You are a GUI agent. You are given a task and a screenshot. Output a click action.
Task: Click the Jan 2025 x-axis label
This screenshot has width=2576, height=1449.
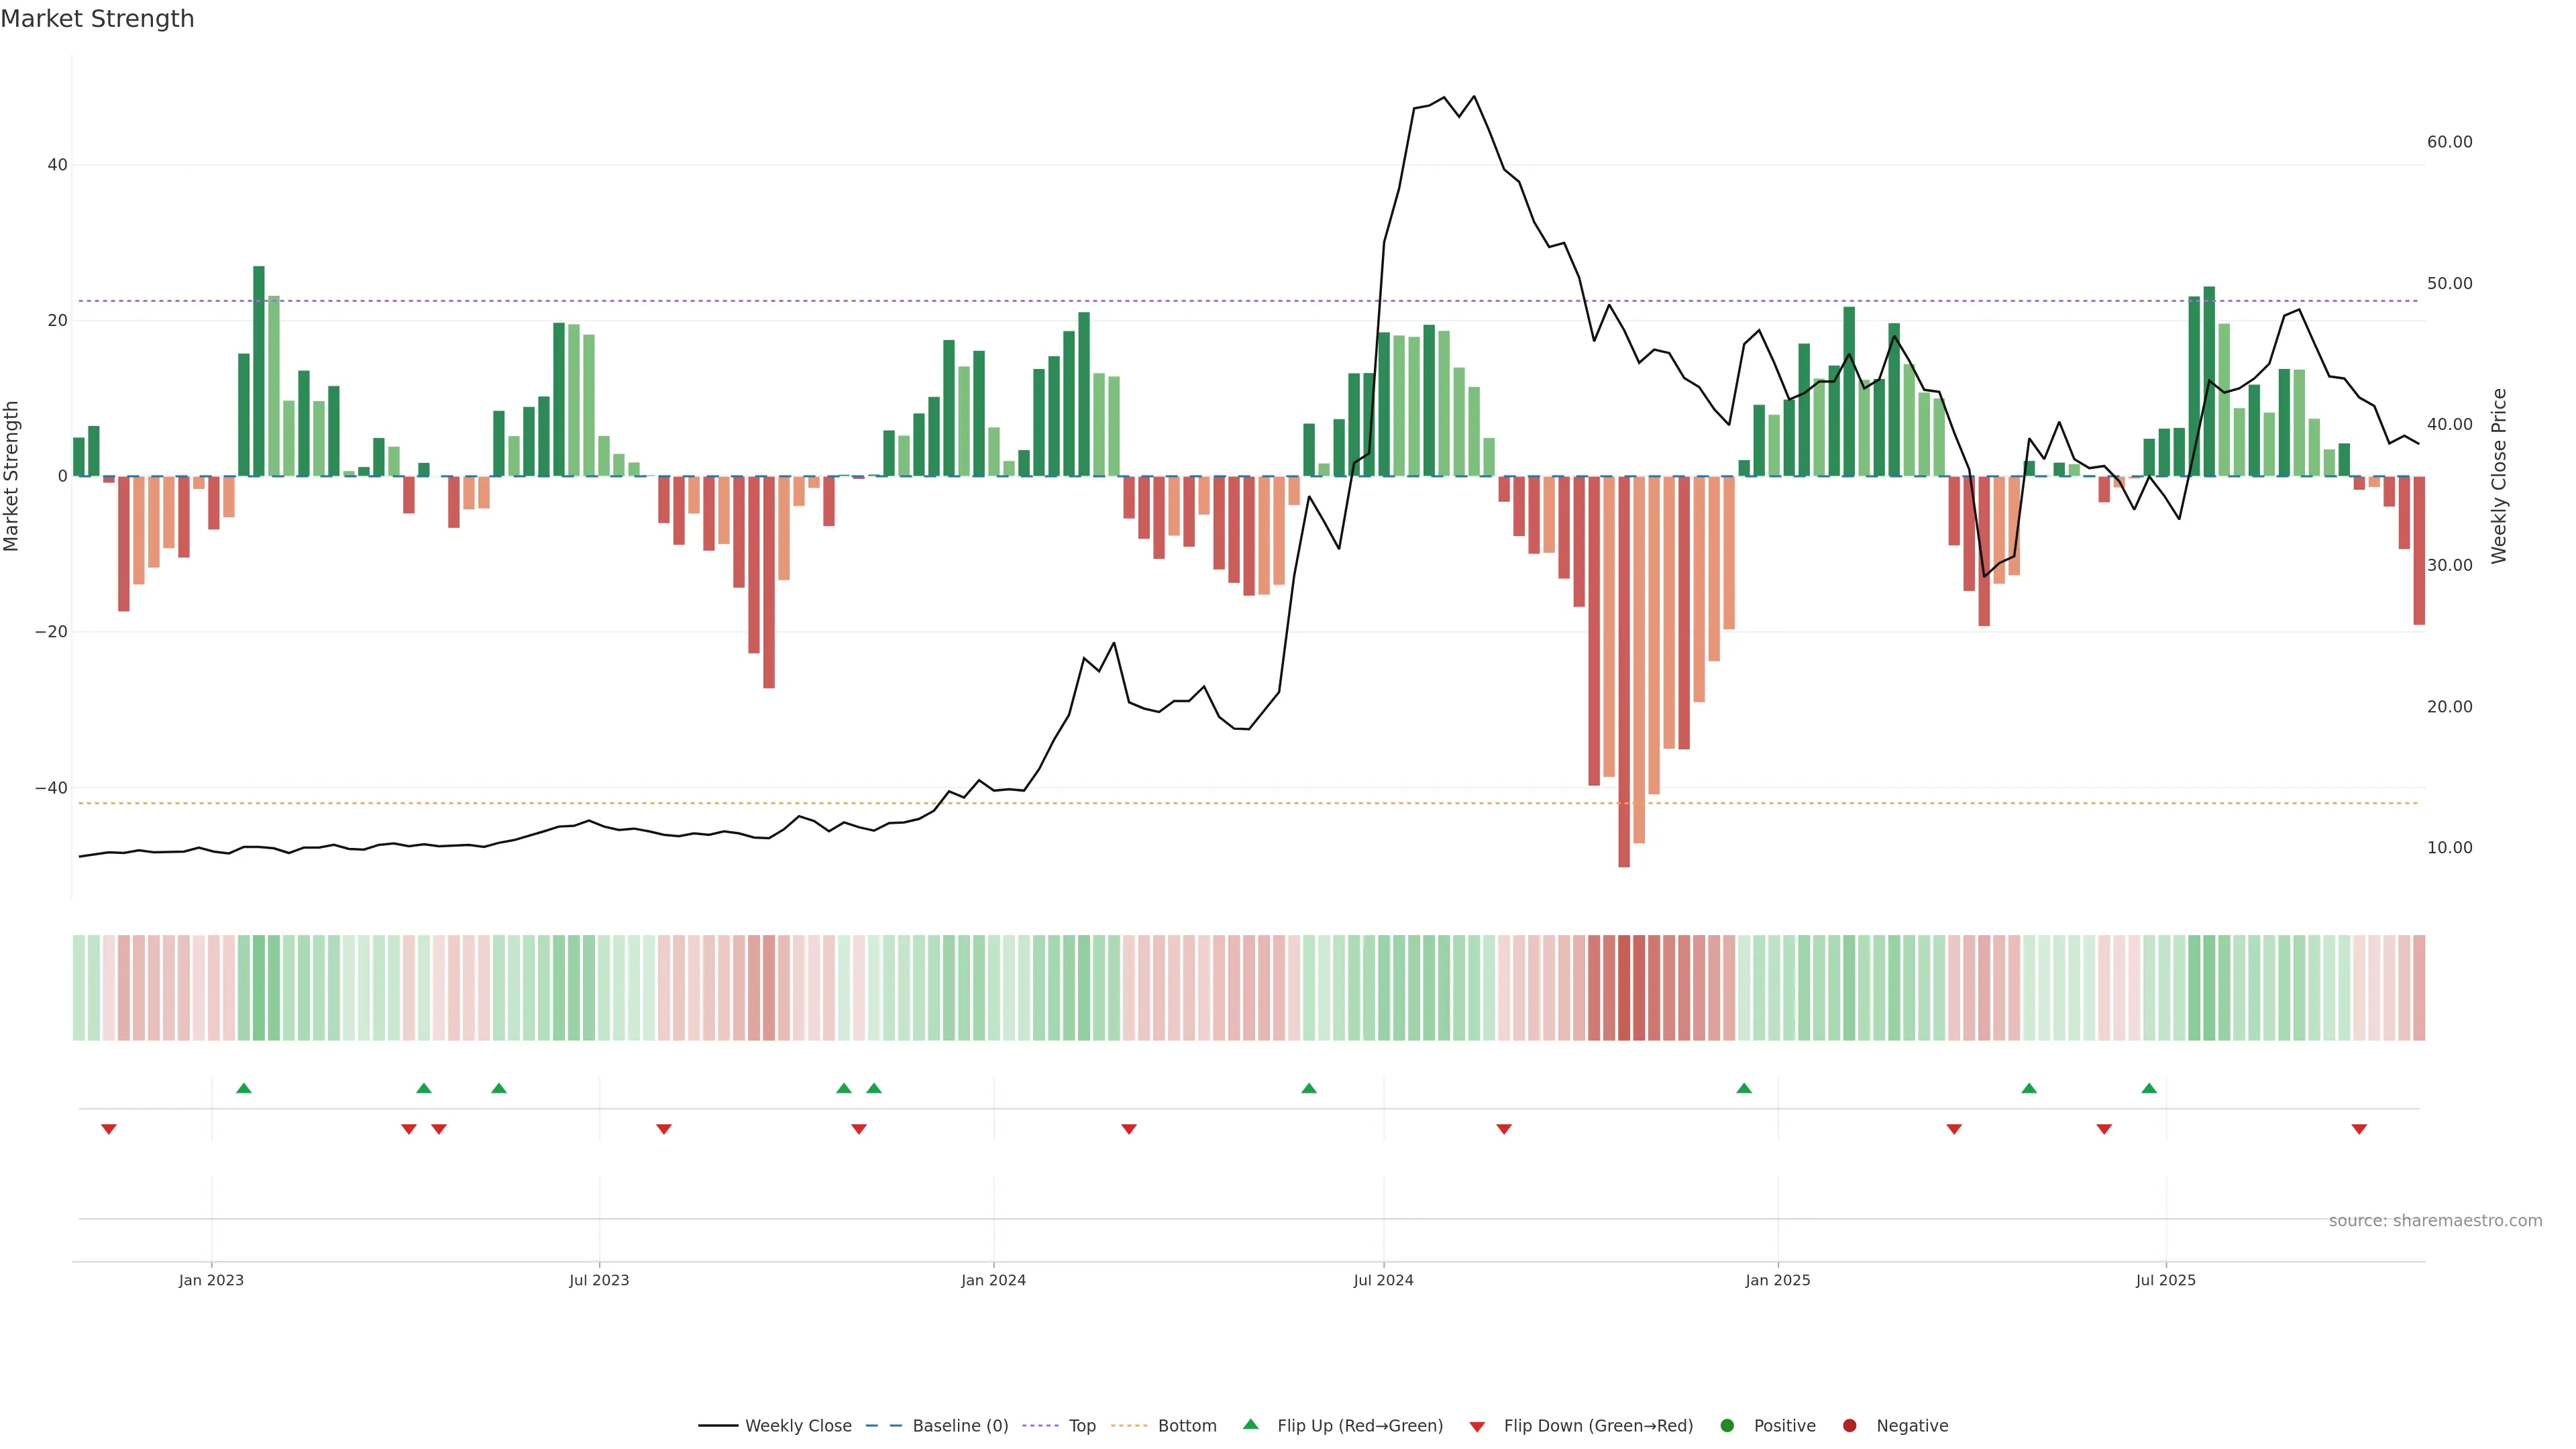(x=1777, y=1280)
